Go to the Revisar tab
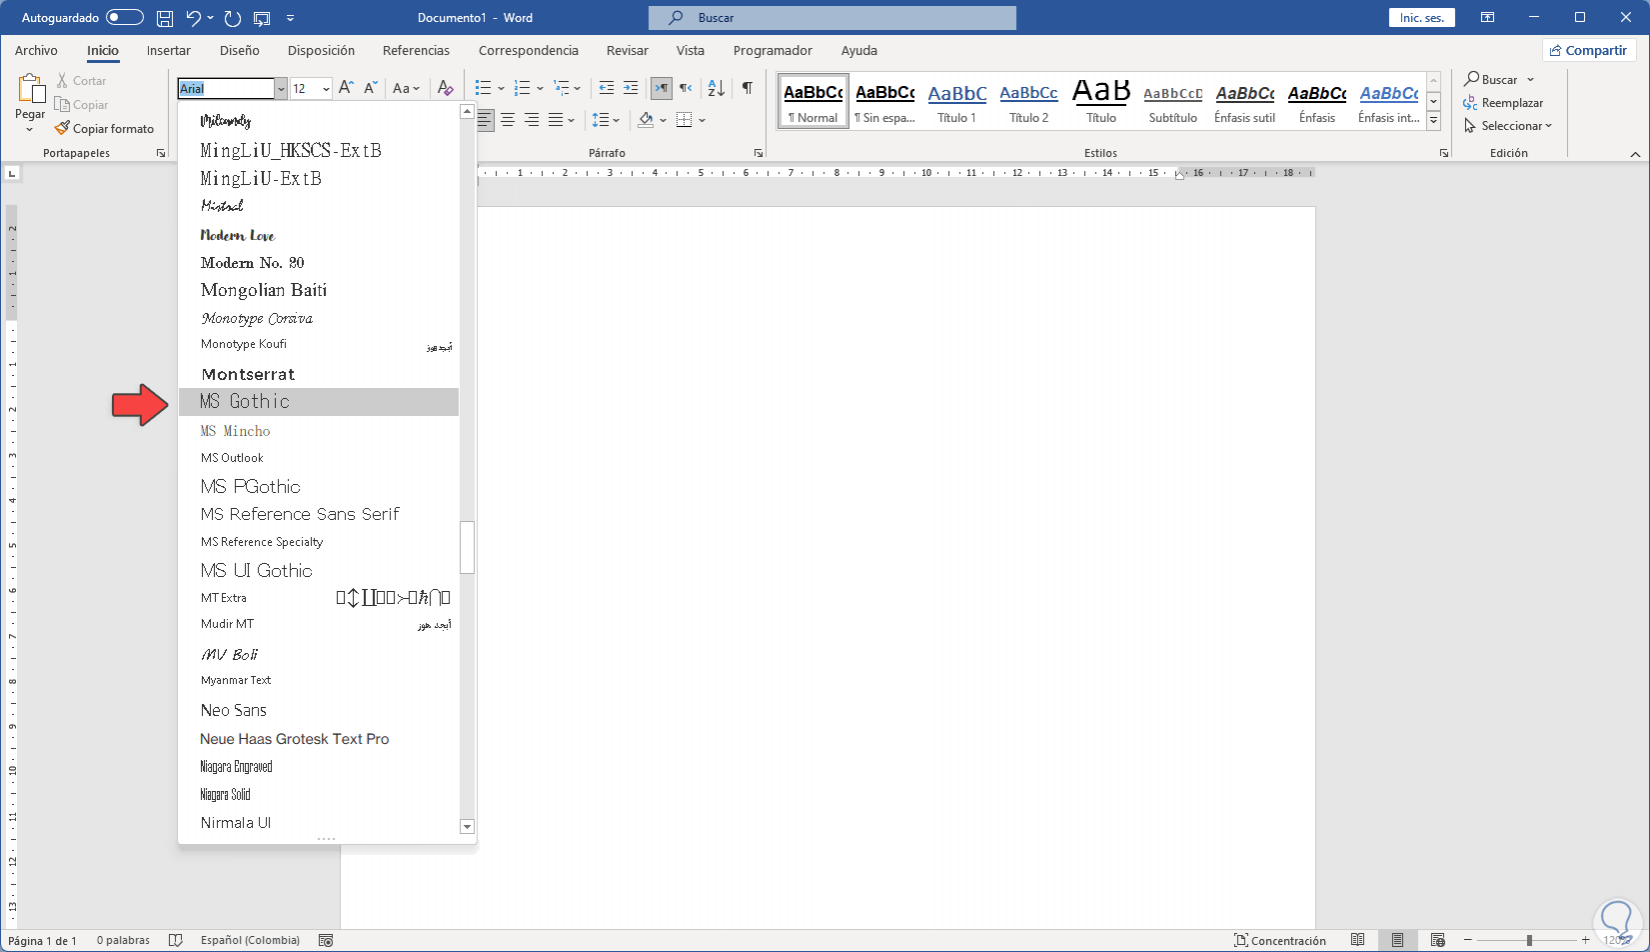This screenshot has height=952, width=1650. 627,50
